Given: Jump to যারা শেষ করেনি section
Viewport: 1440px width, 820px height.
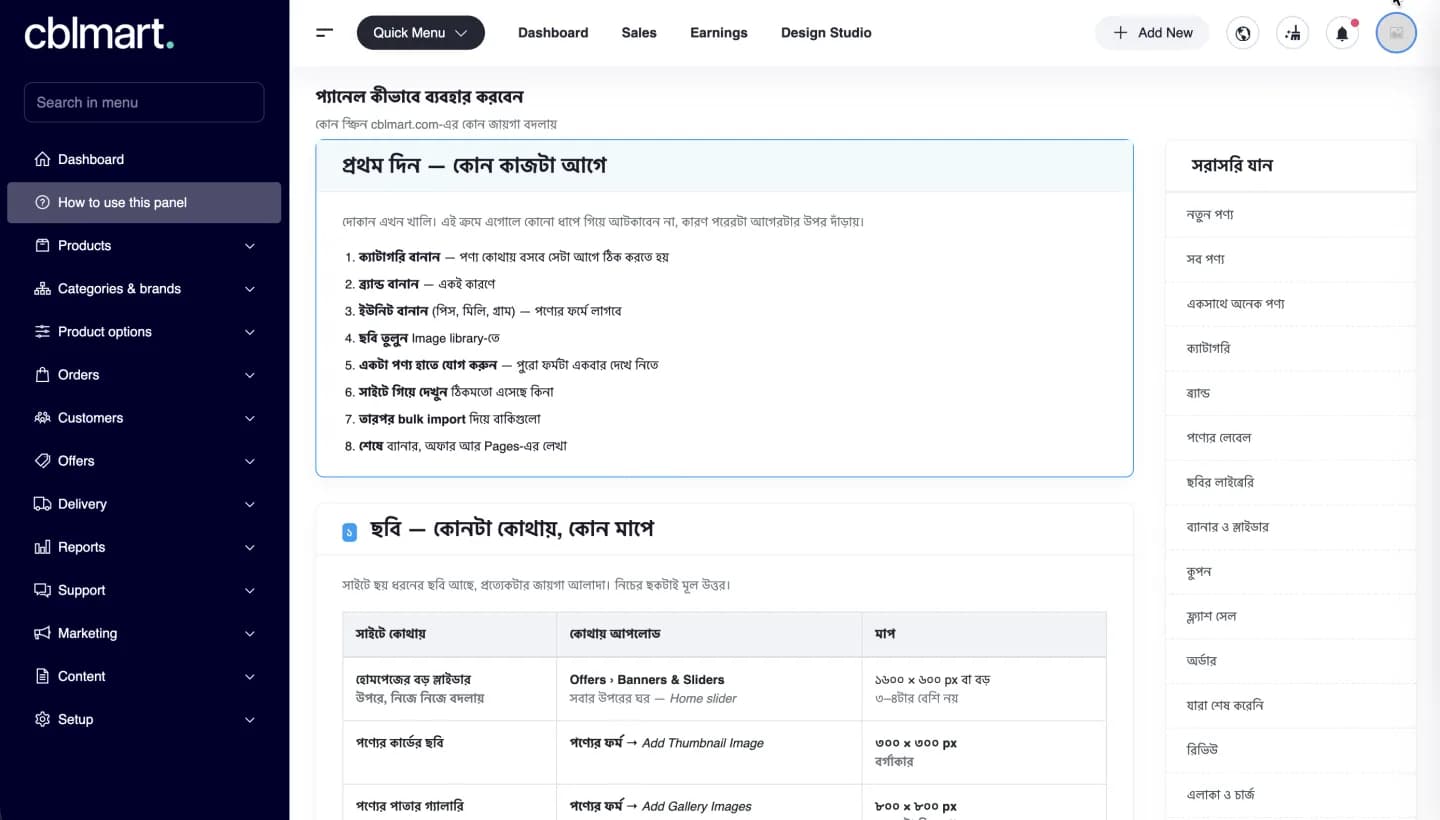Looking at the screenshot, I should pyautogui.click(x=1290, y=705).
